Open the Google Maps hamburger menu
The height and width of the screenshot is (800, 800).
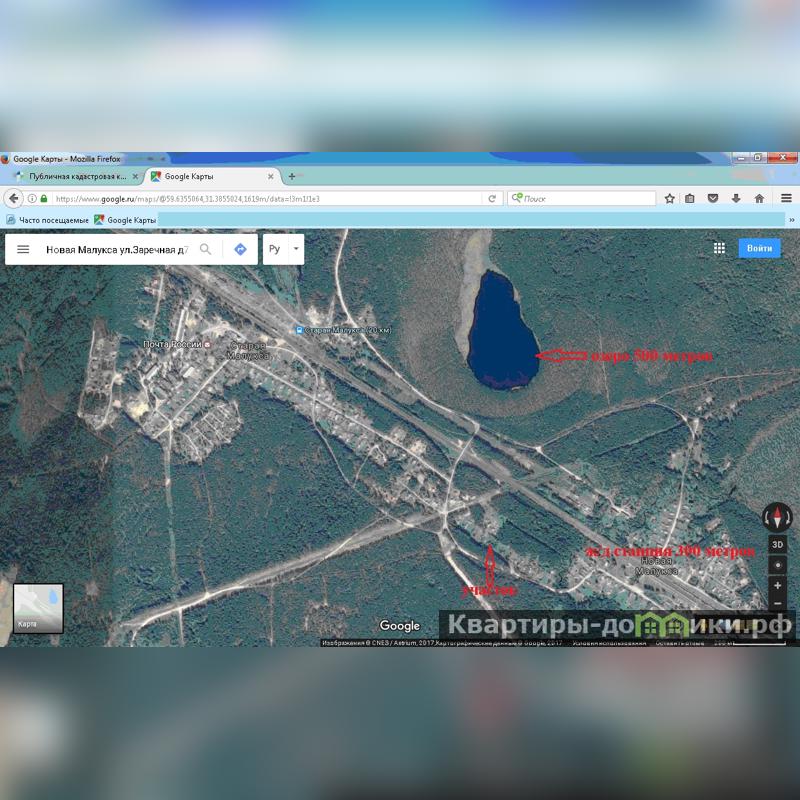pos(23,249)
